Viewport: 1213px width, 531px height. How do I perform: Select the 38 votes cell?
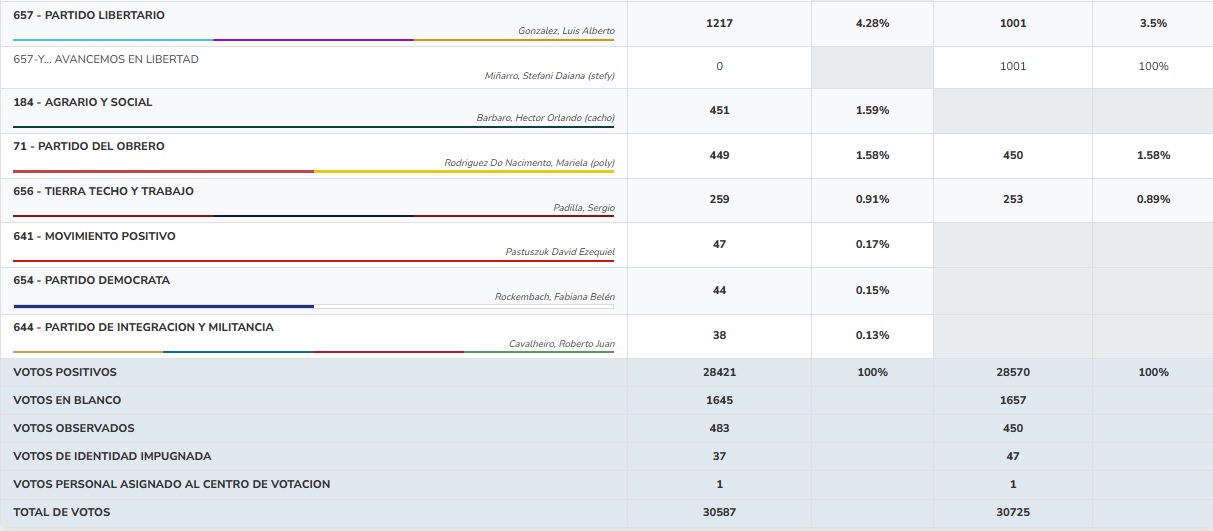point(719,336)
